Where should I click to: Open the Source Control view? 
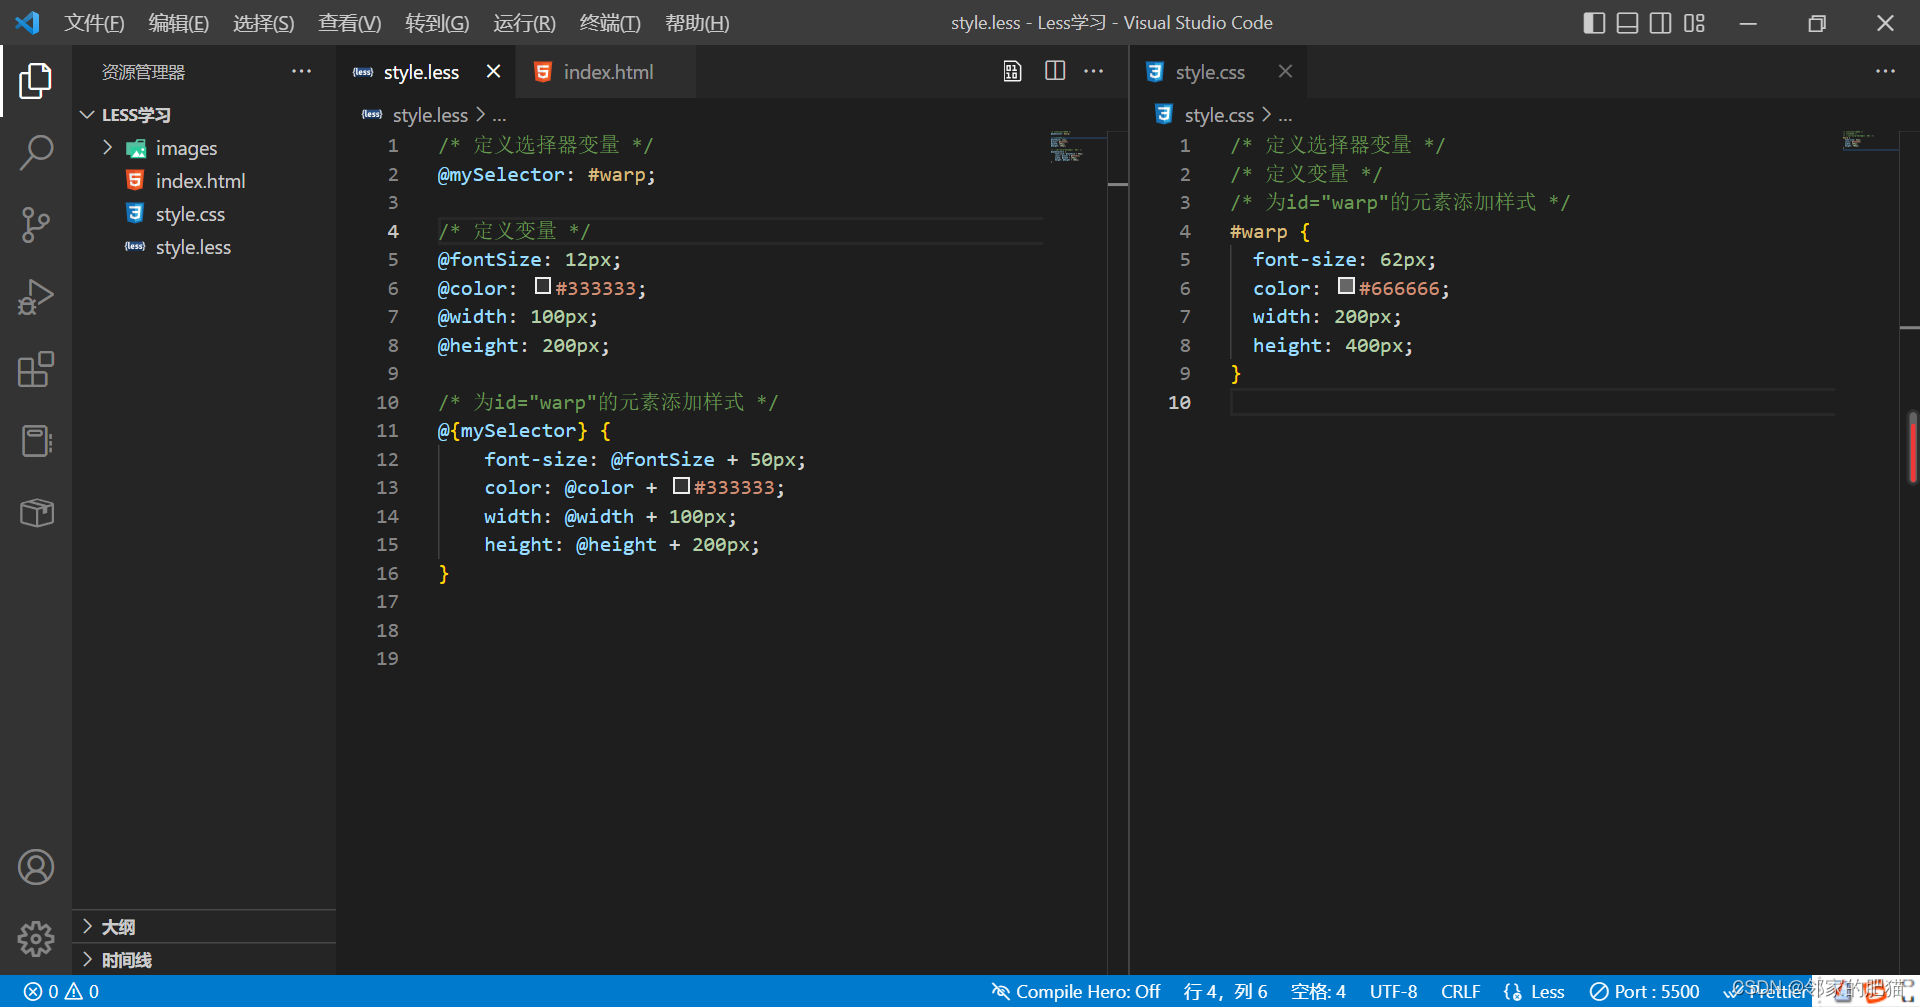pyautogui.click(x=36, y=225)
